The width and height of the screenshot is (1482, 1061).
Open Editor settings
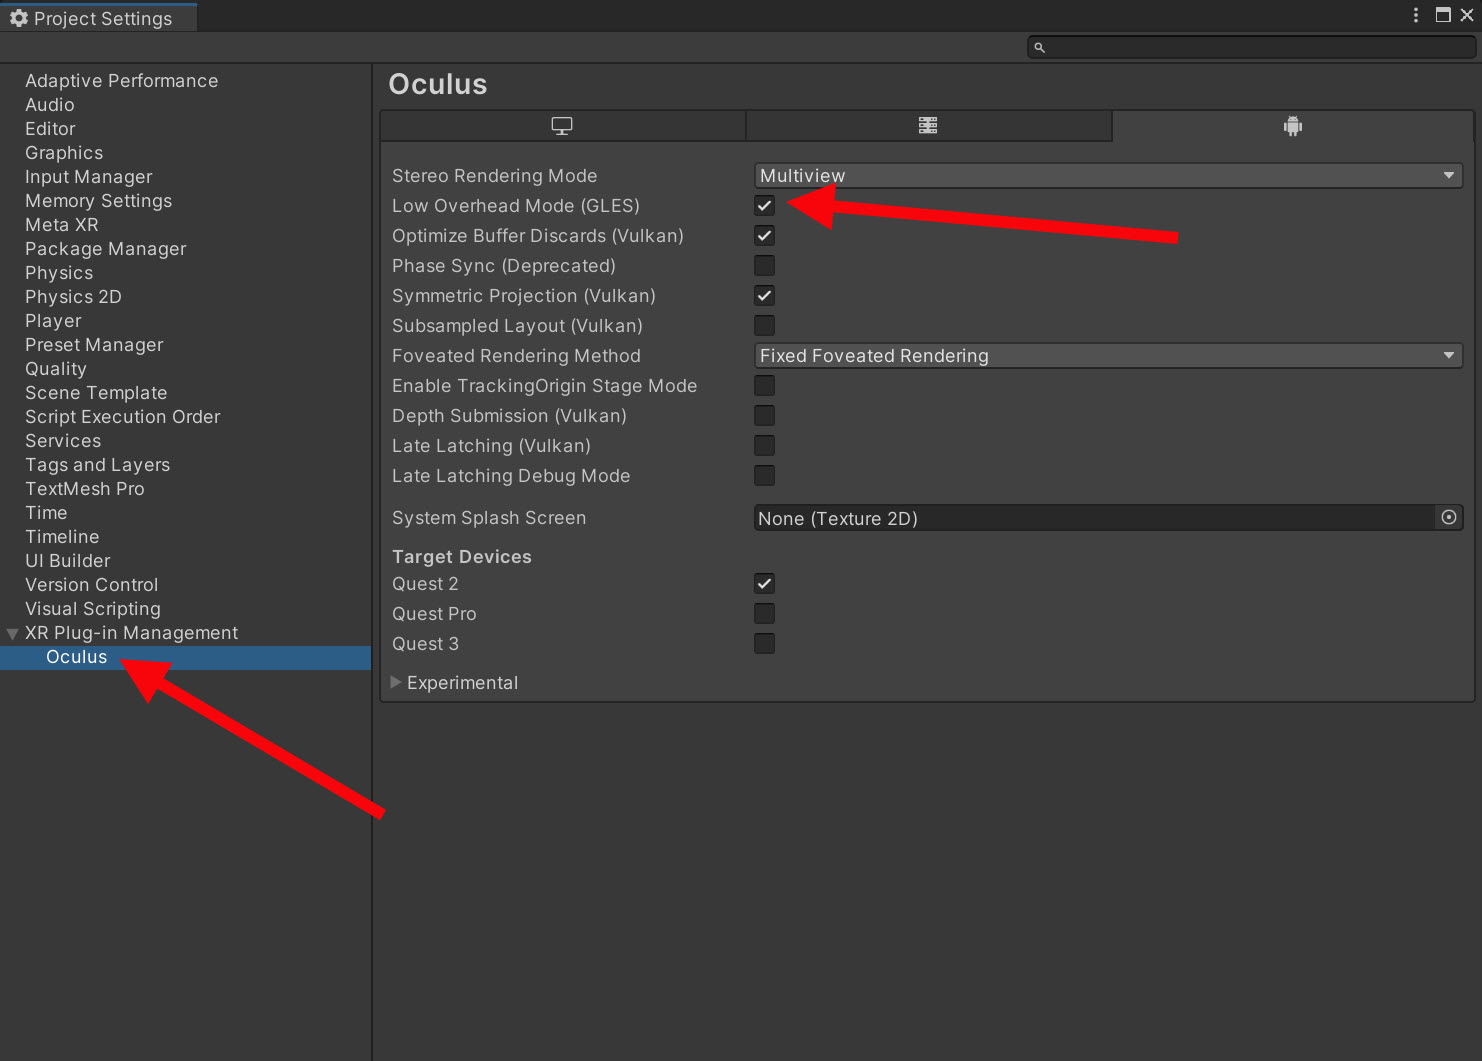pos(50,129)
